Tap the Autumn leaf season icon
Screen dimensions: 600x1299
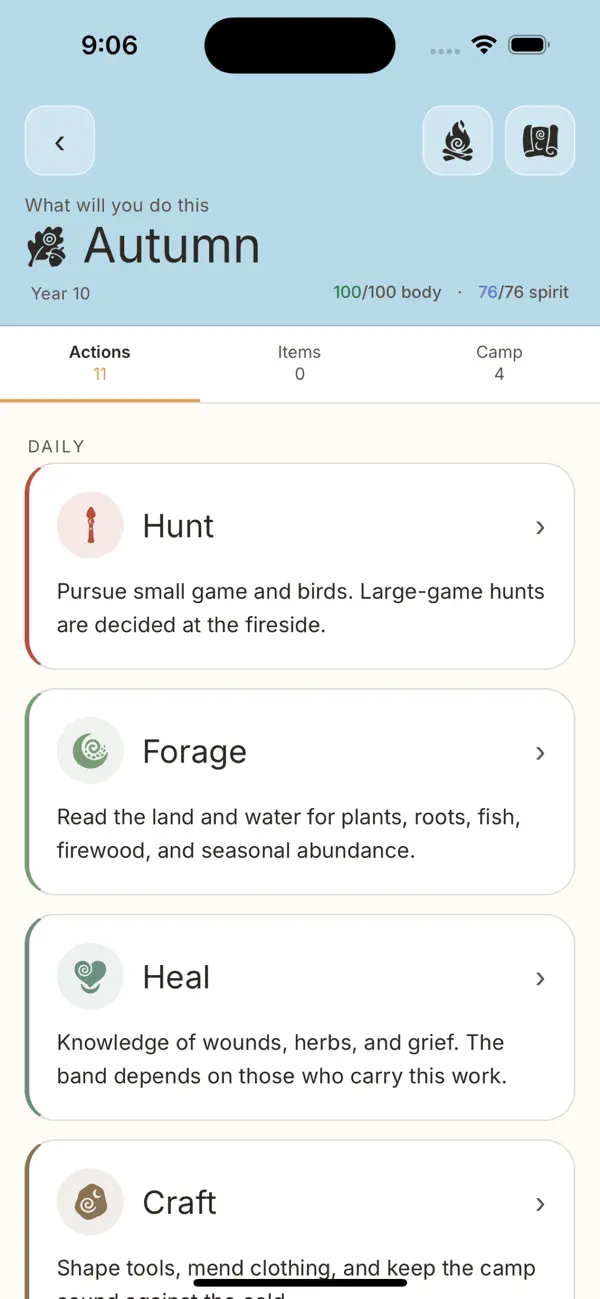tap(46, 247)
